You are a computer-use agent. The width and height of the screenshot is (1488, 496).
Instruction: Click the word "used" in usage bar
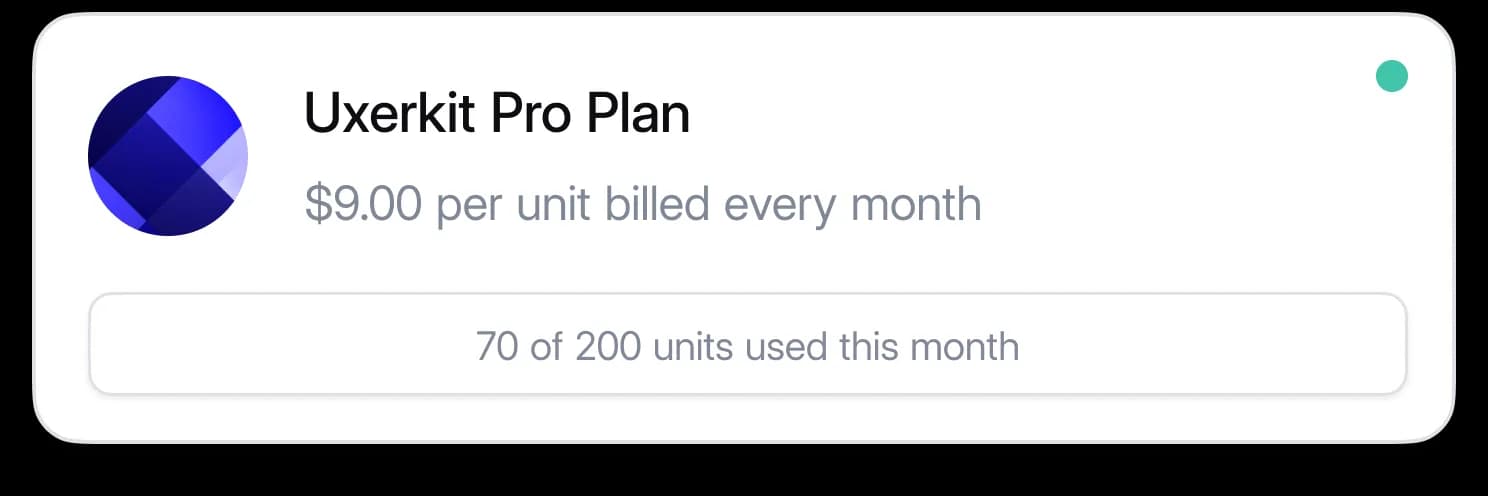pos(786,347)
